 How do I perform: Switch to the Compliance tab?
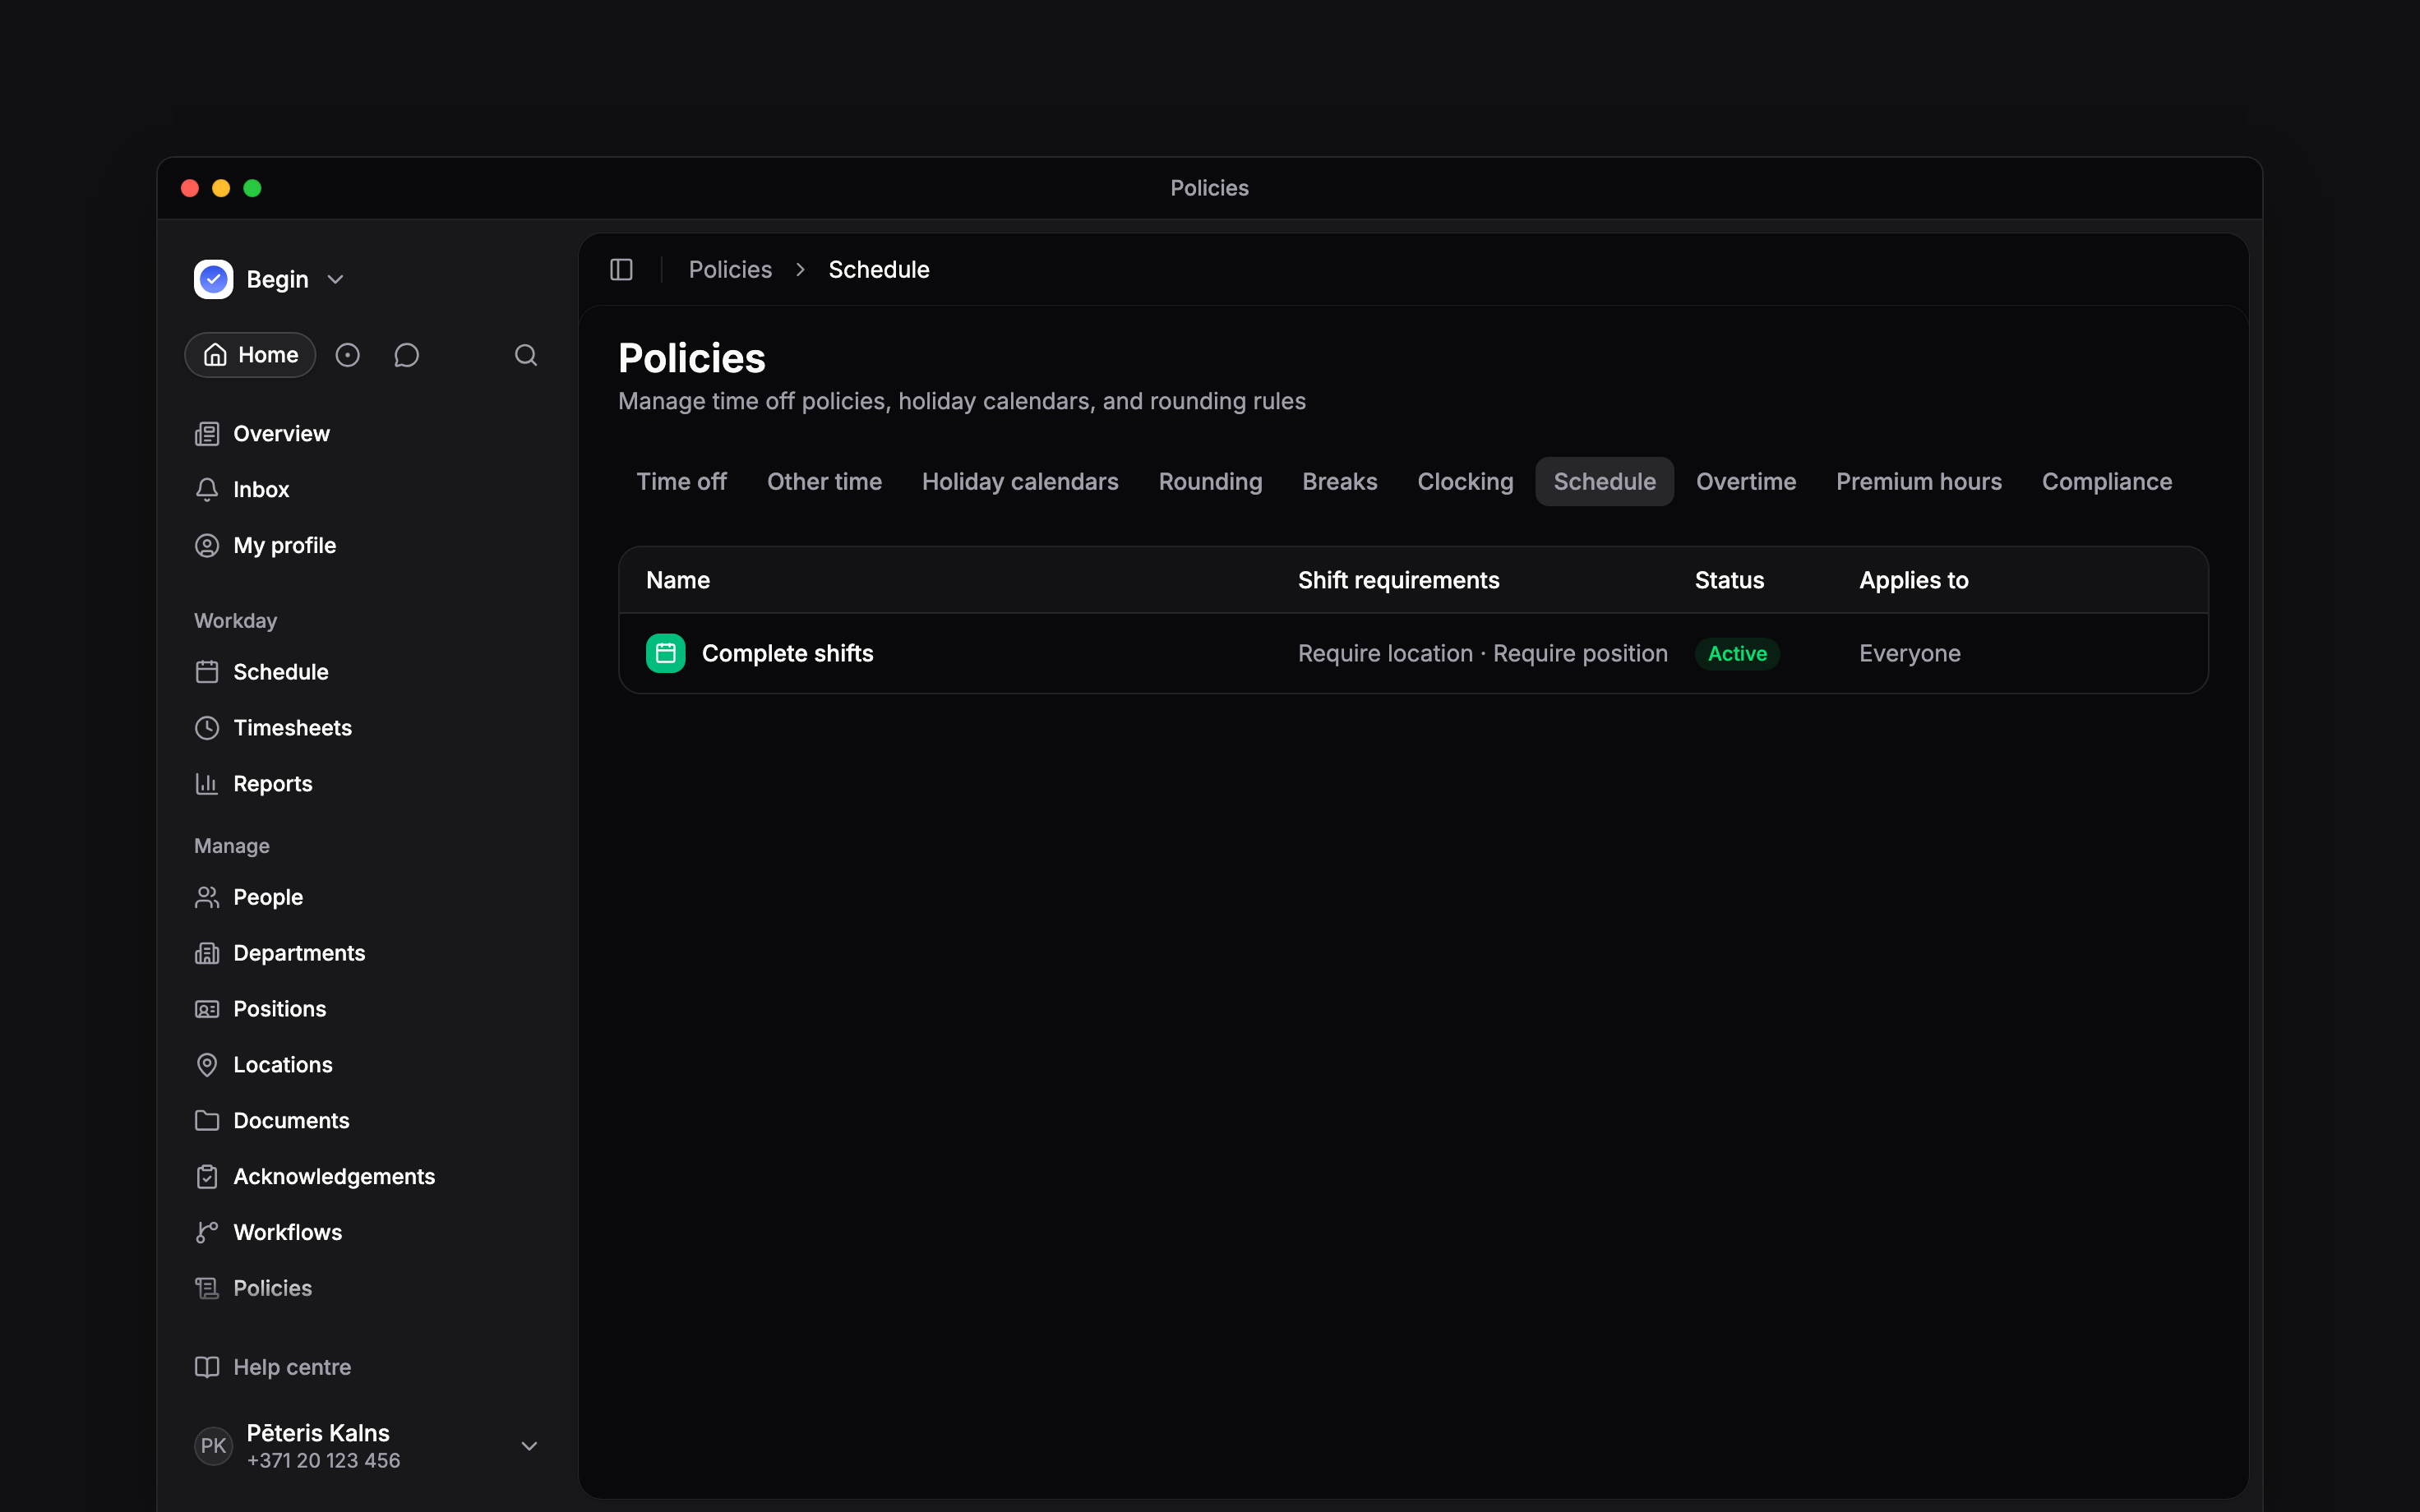click(x=2107, y=482)
